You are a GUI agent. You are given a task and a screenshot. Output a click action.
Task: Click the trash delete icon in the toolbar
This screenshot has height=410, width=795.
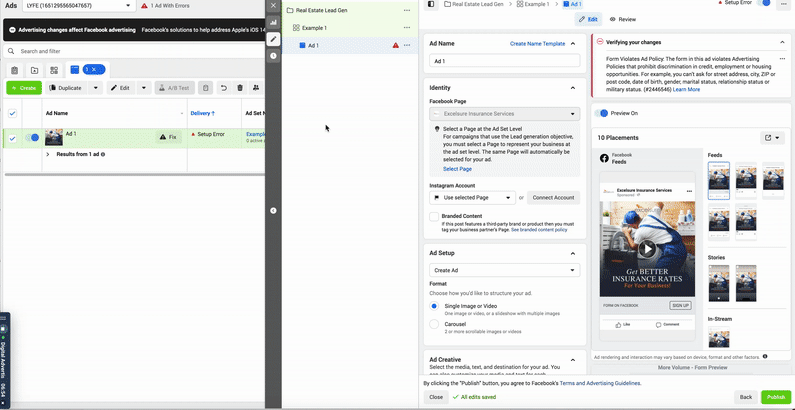pos(240,88)
